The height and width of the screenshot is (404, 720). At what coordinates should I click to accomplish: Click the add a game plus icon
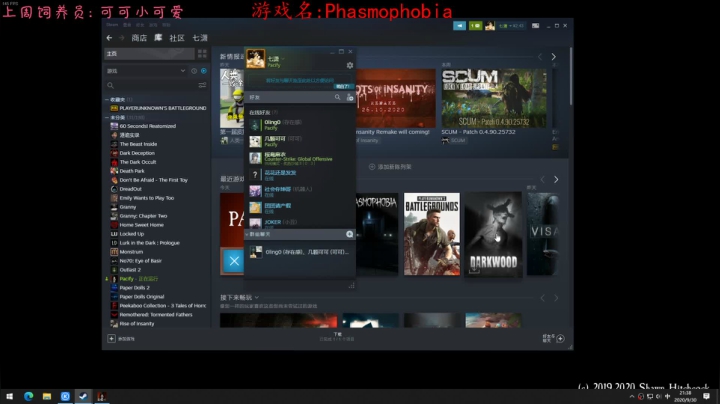tap(111, 338)
